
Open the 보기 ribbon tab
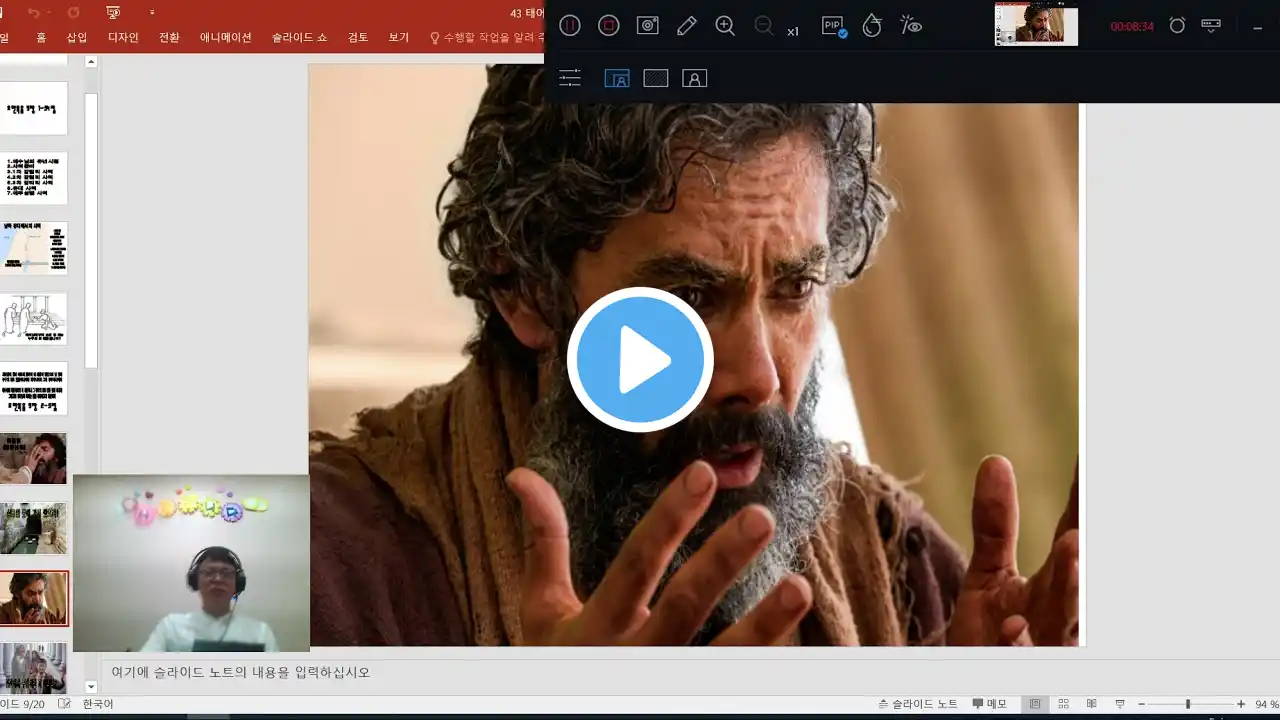pyautogui.click(x=399, y=38)
